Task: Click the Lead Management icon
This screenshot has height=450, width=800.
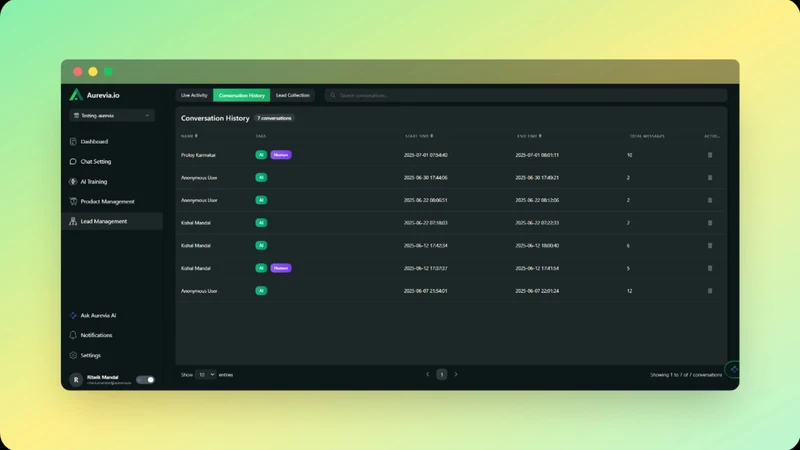Action: click(73, 221)
